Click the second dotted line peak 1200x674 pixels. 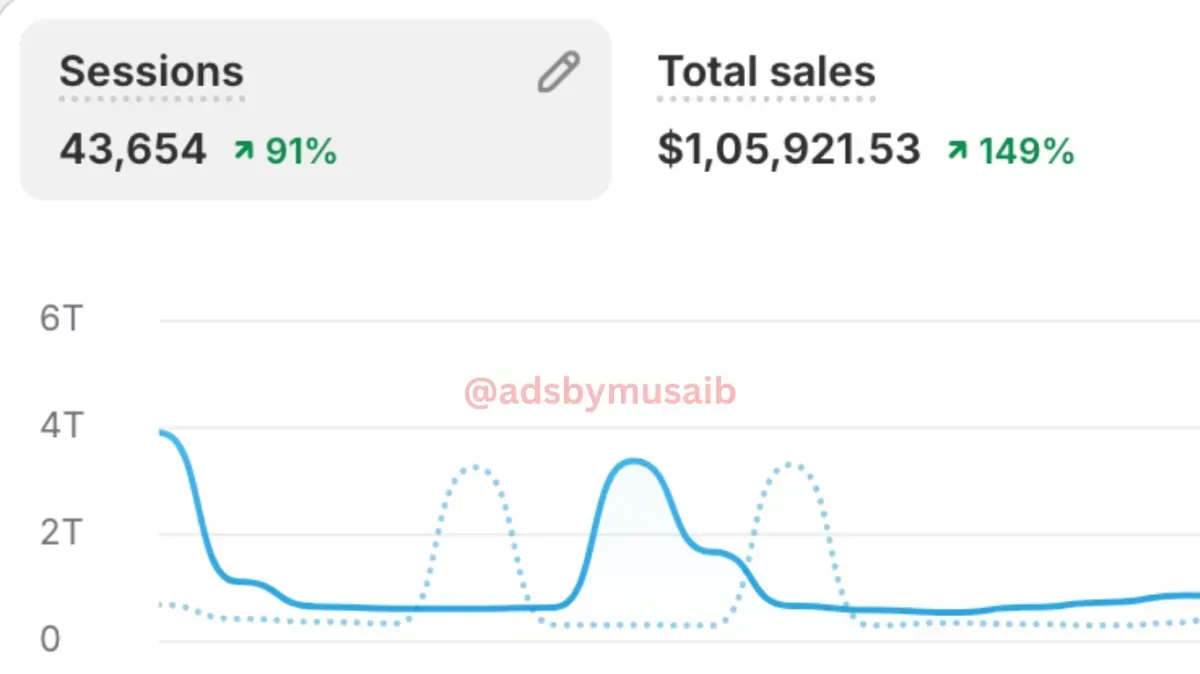click(x=791, y=465)
